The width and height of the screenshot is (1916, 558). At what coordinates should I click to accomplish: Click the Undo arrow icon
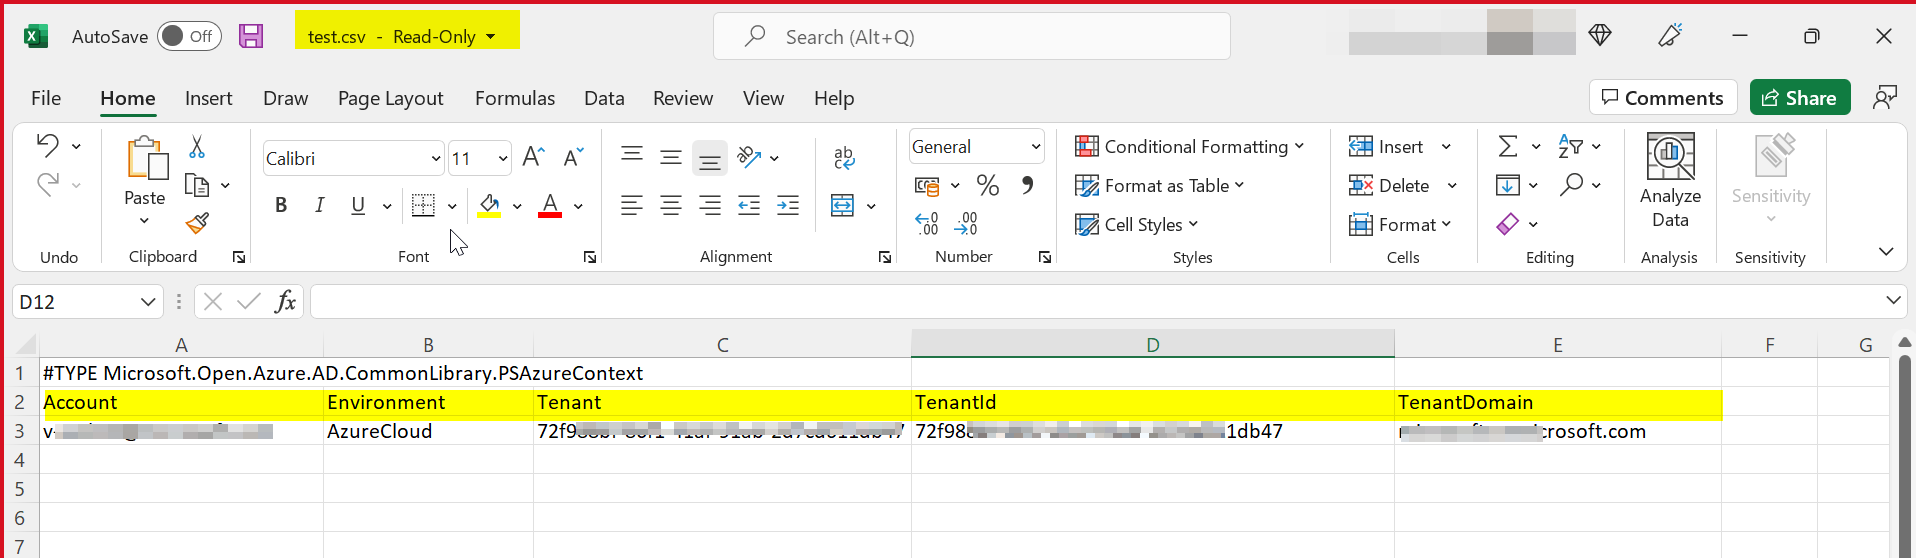47,145
